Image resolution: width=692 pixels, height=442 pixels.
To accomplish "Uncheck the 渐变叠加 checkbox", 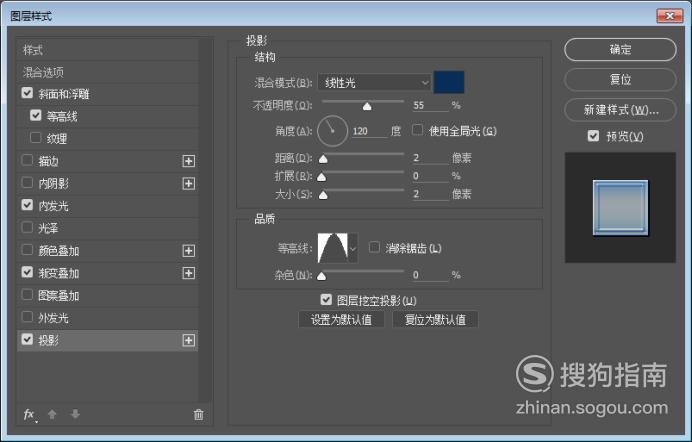I will [x=27, y=272].
